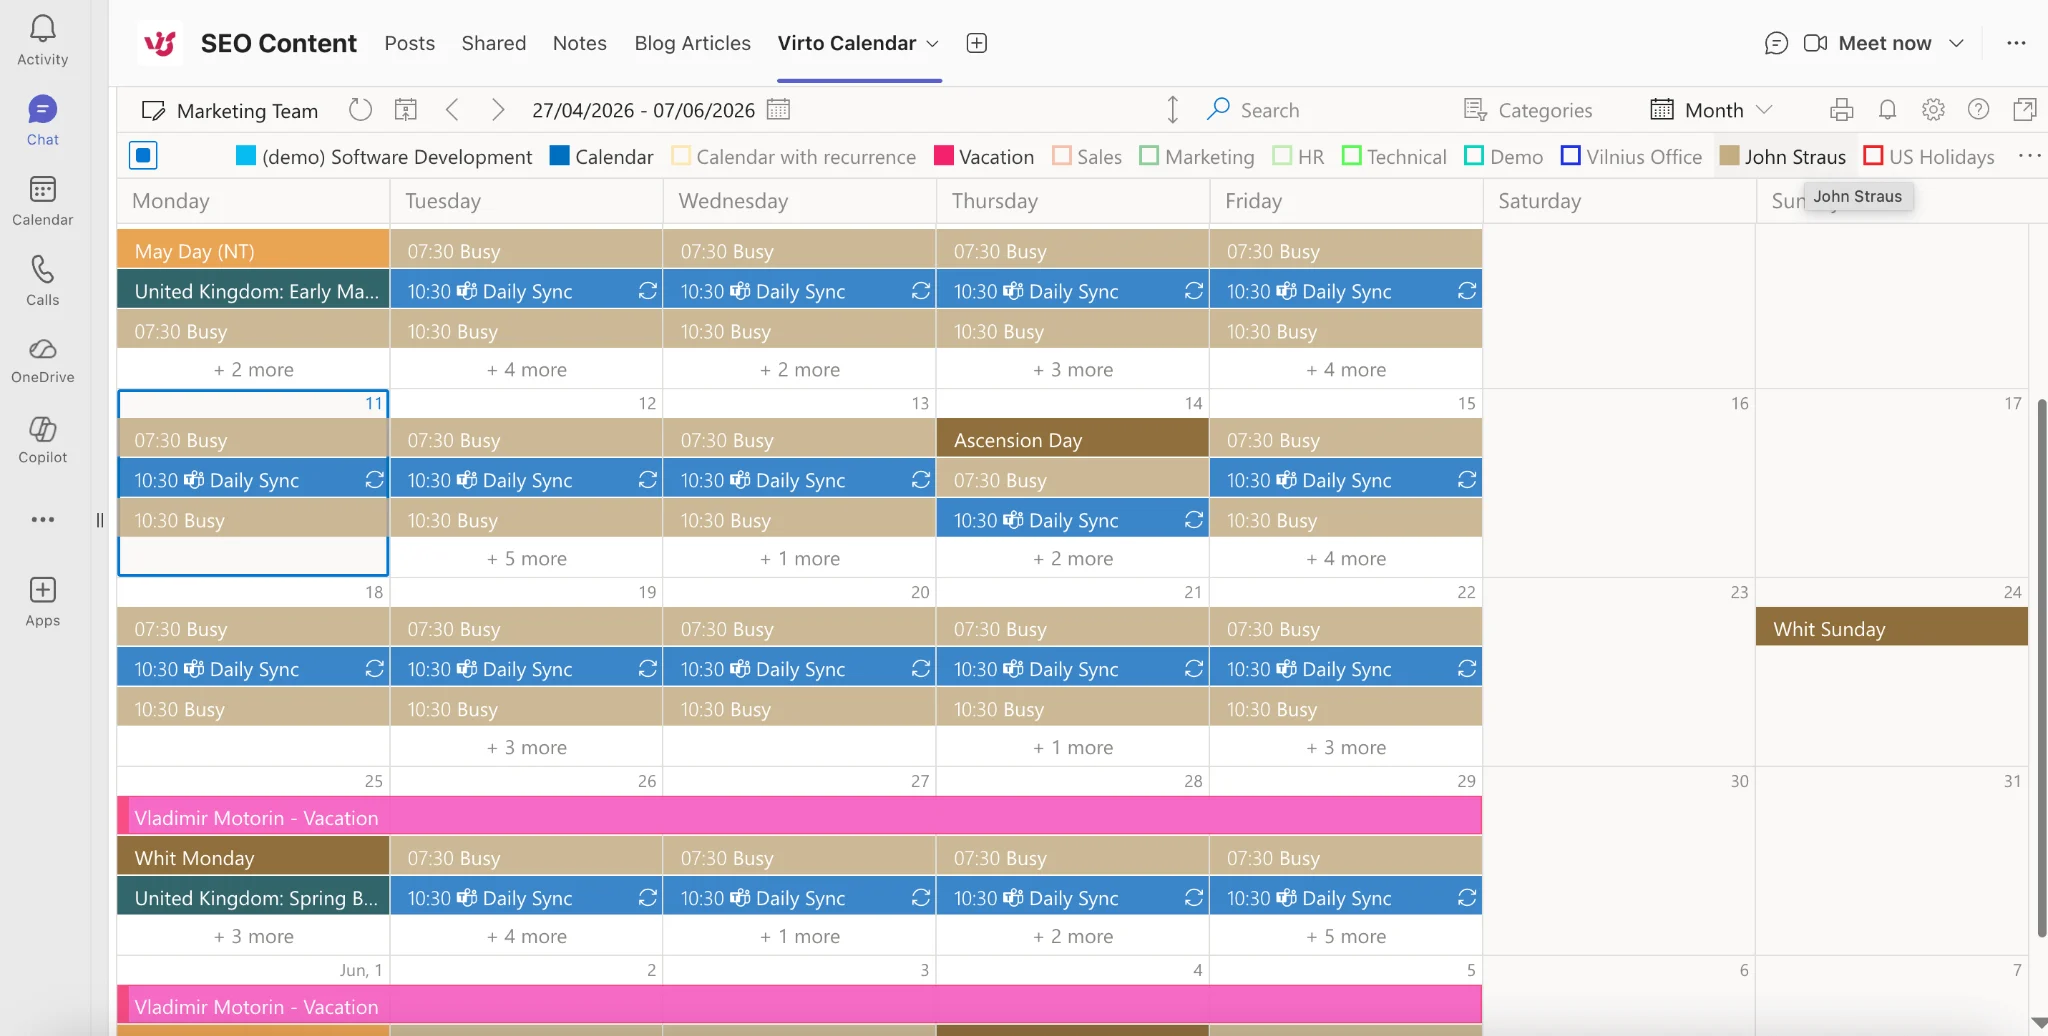Image resolution: width=2048 pixels, height=1036 pixels.
Task: Open the Categories filter
Action: coord(1528,110)
